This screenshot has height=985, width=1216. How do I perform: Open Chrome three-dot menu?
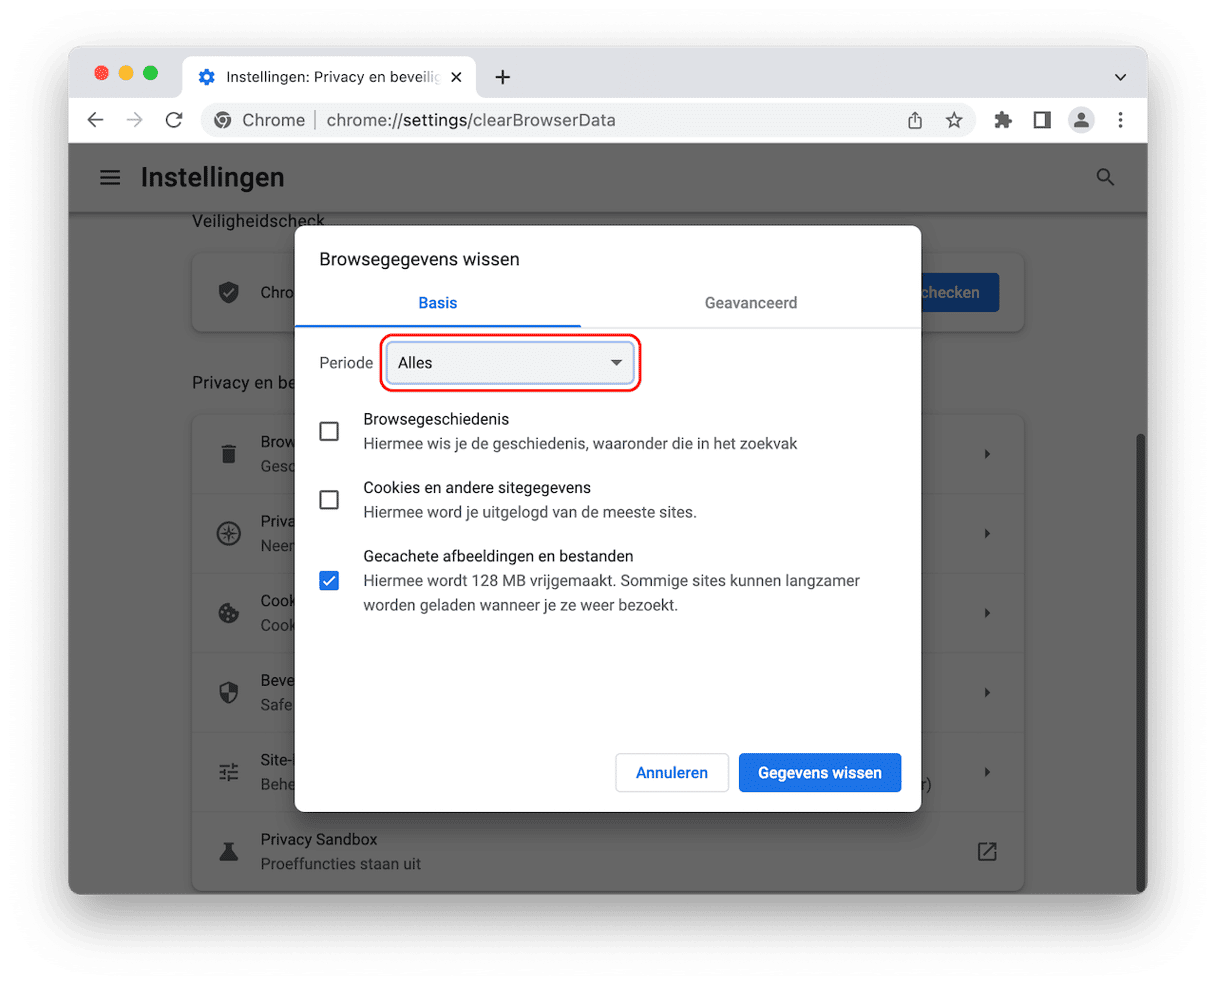coord(1120,120)
